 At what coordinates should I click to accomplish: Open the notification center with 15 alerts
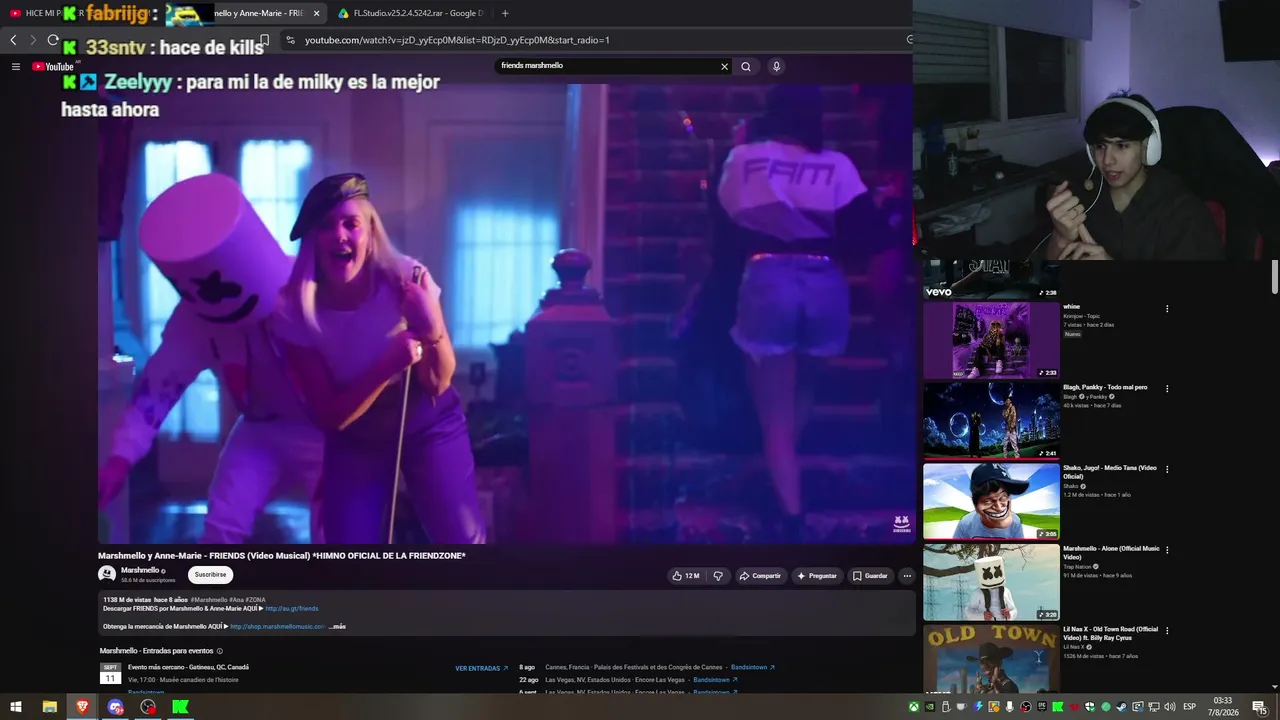tap(1260, 707)
